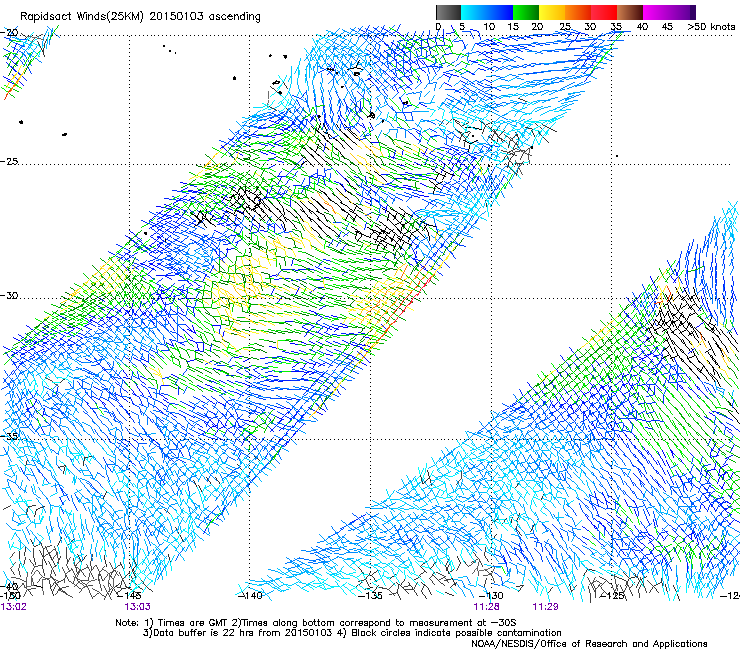Select the "-35" latitude label
The height and width of the screenshot is (650, 740).
coord(9,436)
